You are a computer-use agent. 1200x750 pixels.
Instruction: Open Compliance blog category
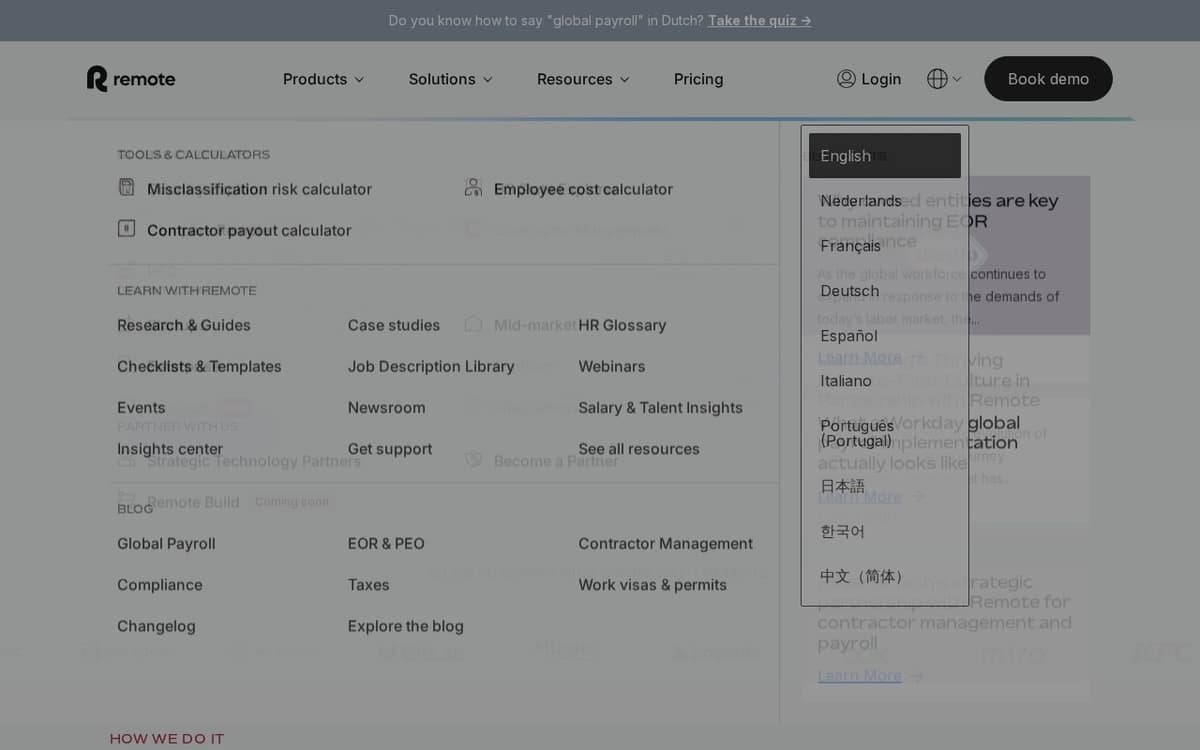point(160,584)
